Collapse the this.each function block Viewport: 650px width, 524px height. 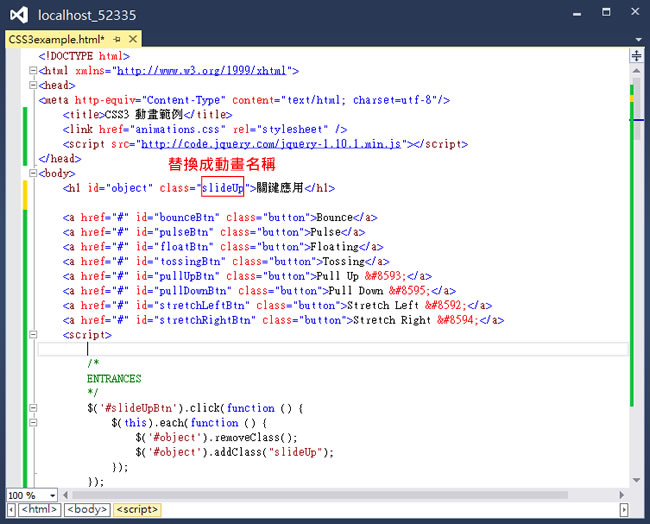pyautogui.click(x=33, y=422)
